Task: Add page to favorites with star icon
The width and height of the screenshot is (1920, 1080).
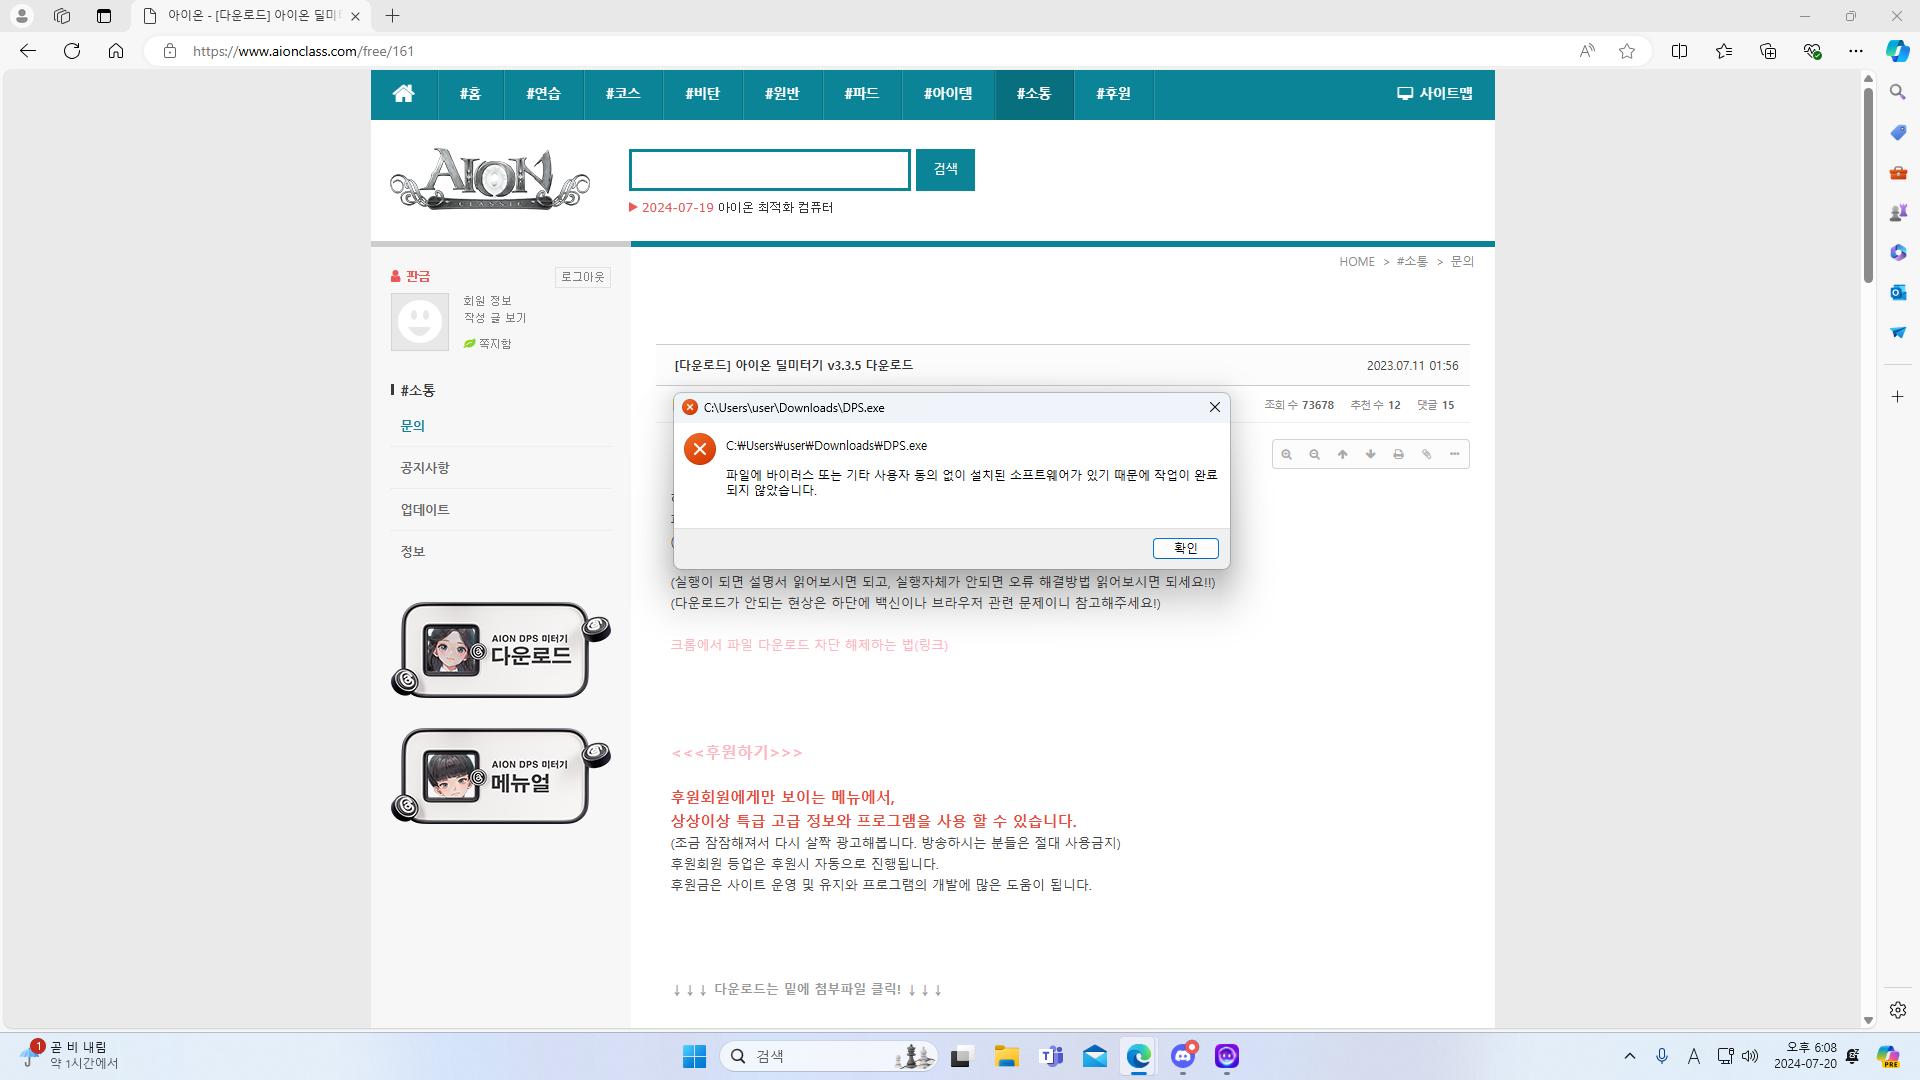Action: point(1627,51)
